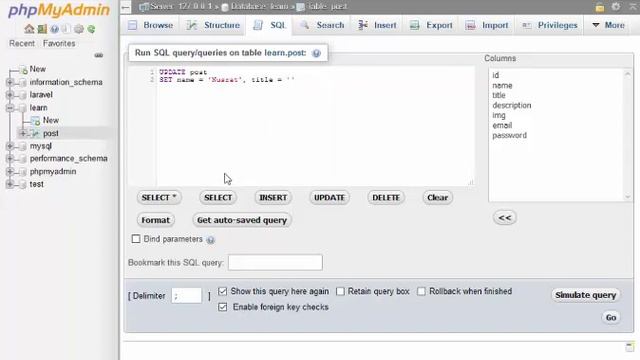The width and height of the screenshot is (640, 360).
Task: Click in the SQL query editor
Action: (x=302, y=126)
